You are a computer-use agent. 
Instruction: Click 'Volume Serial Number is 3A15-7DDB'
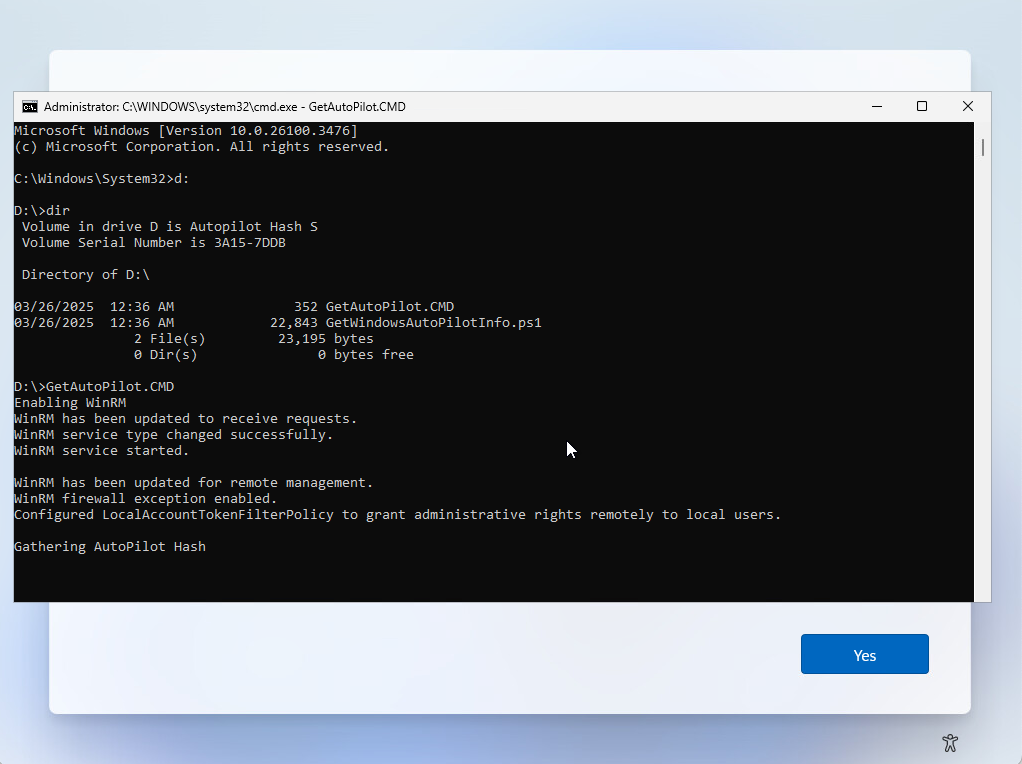click(154, 242)
